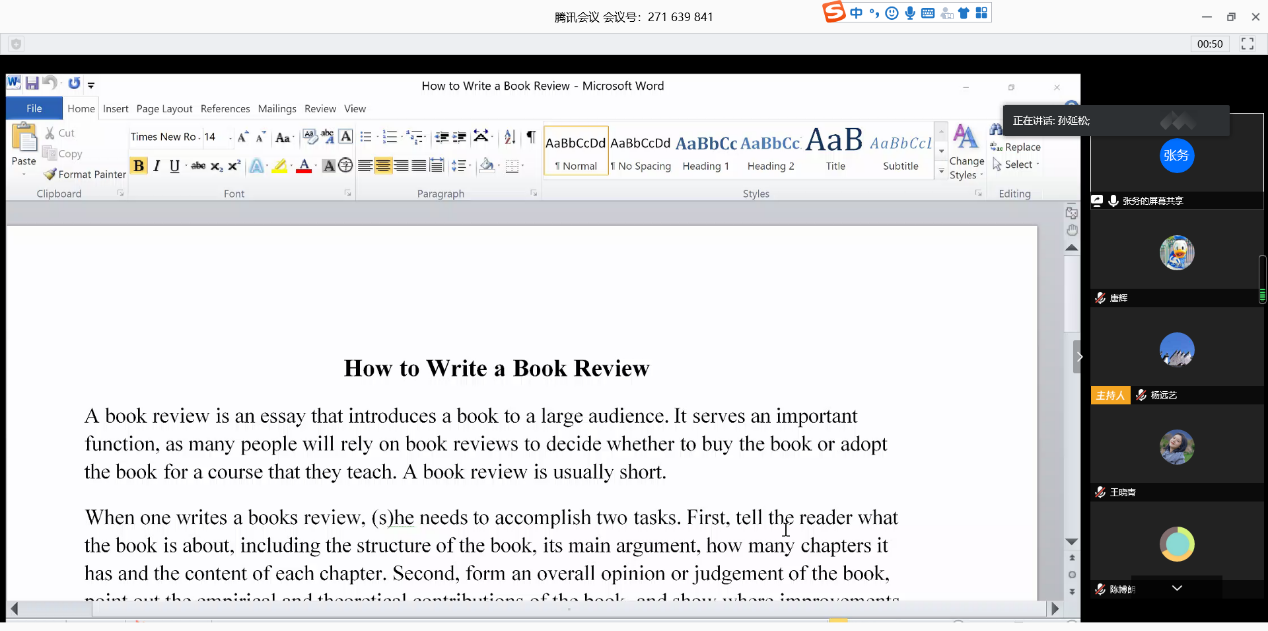Show paragraph marks with pilcrow icon
This screenshot has height=631, width=1268.
tap(531, 137)
